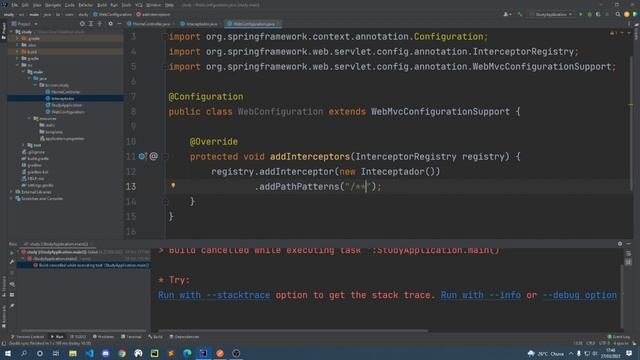This screenshot has width=640, height=360.
Task: Open Visual Studio Code from taskbar
Action: (89, 353)
